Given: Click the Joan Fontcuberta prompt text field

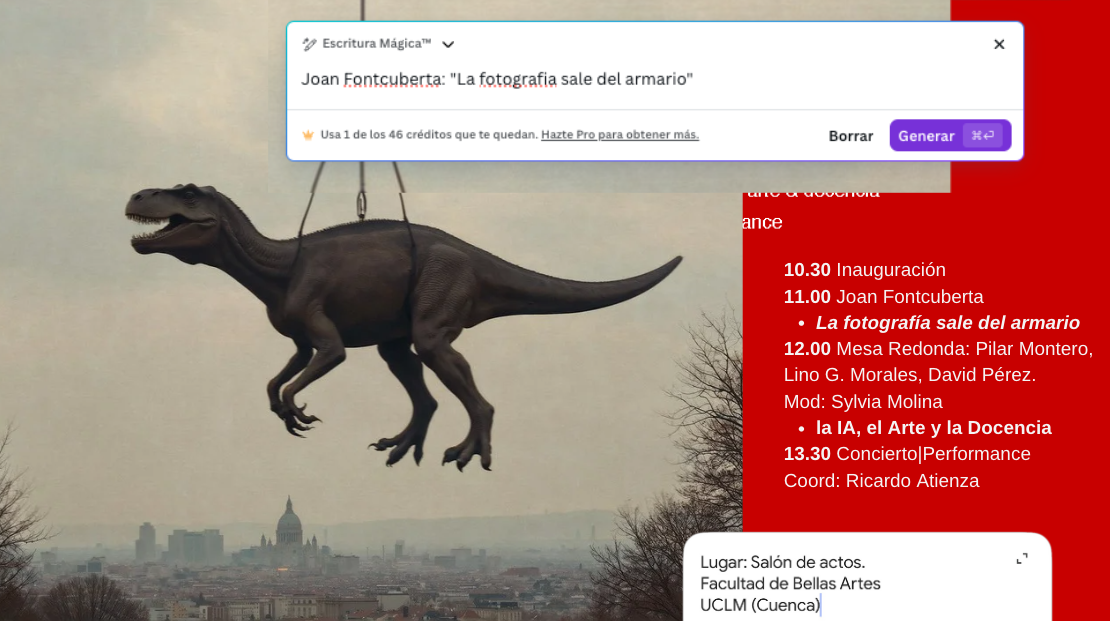Looking at the screenshot, I should (x=497, y=79).
